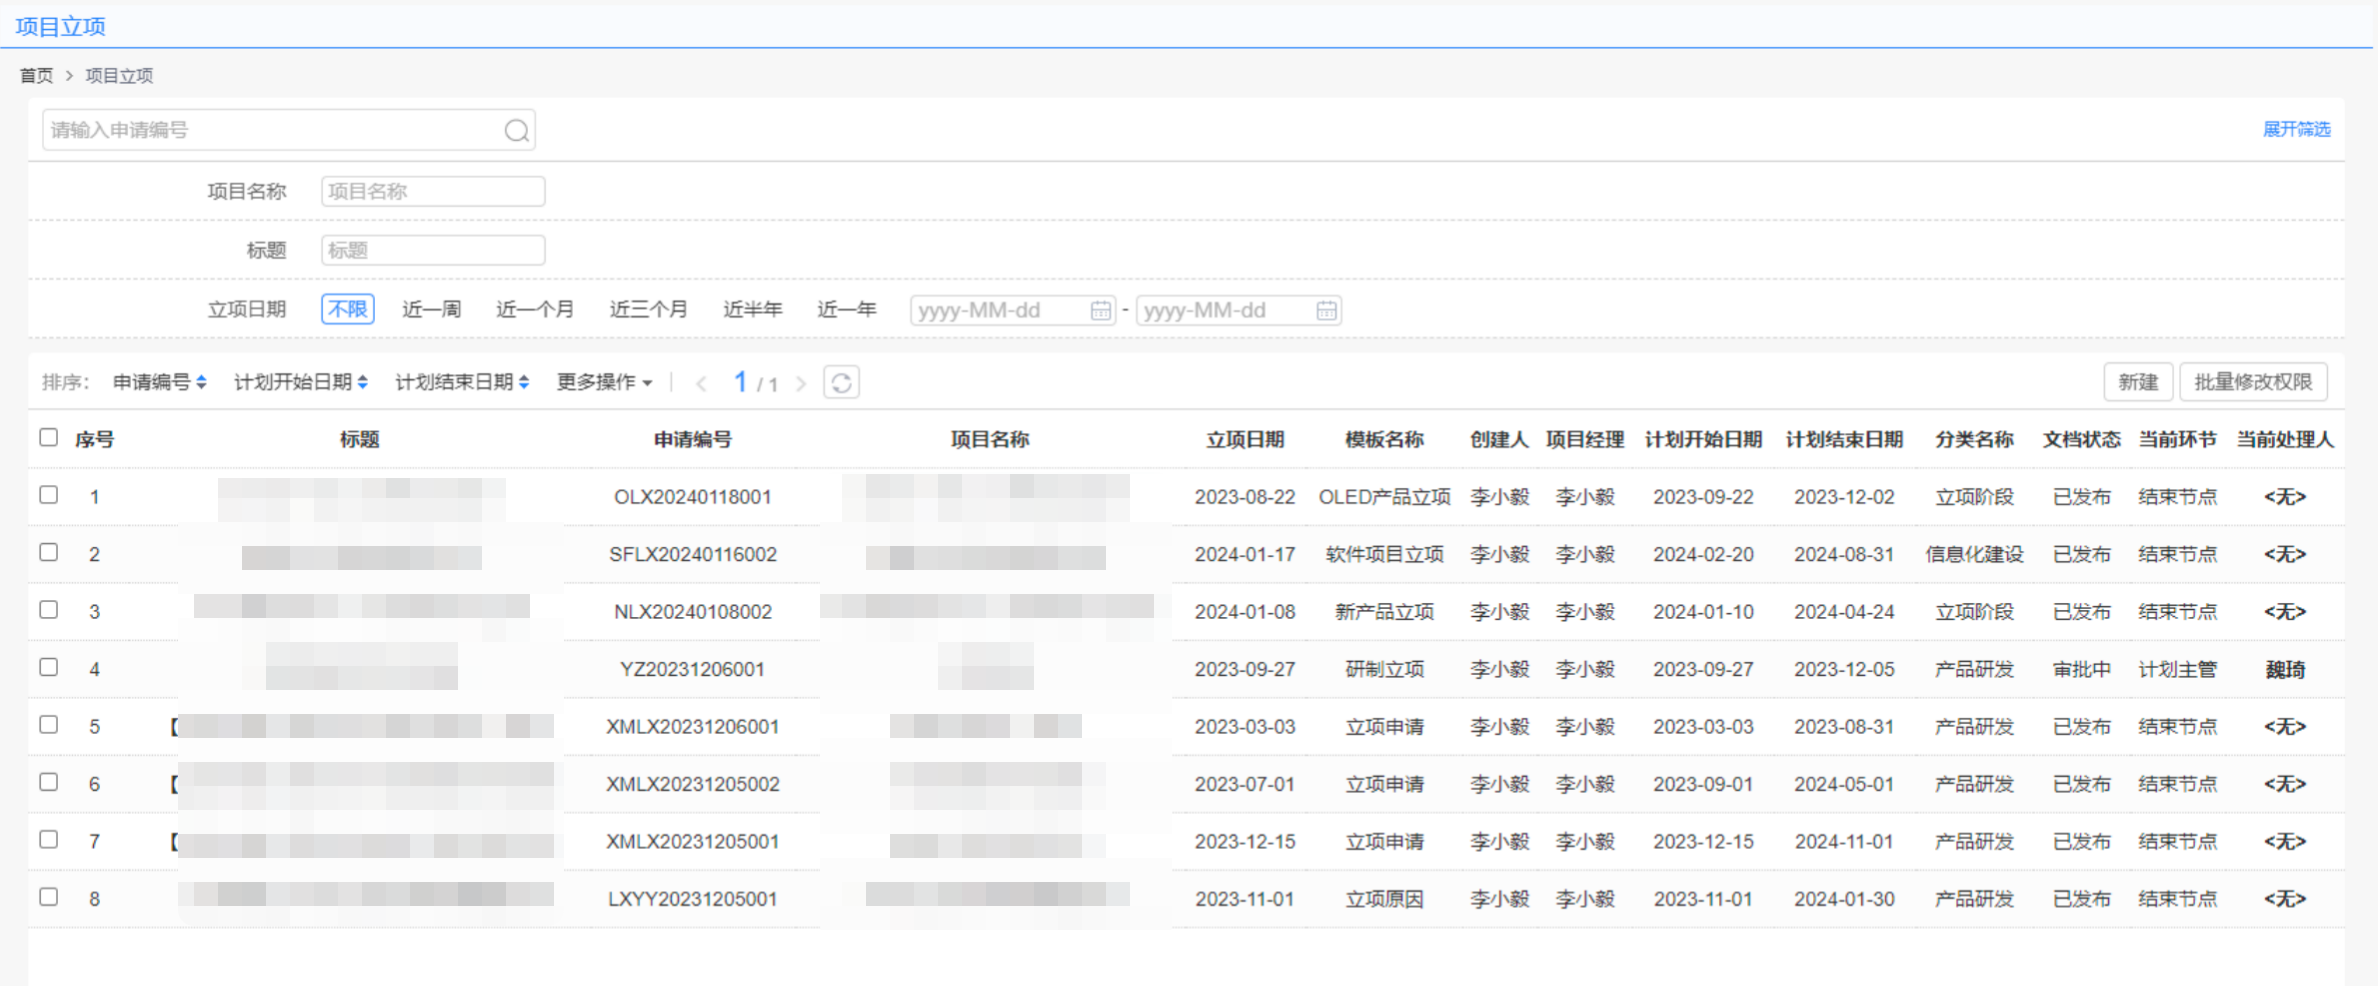
Task: Navigate to 首页 in the breadcrumb
Action: tap(37, 76)
